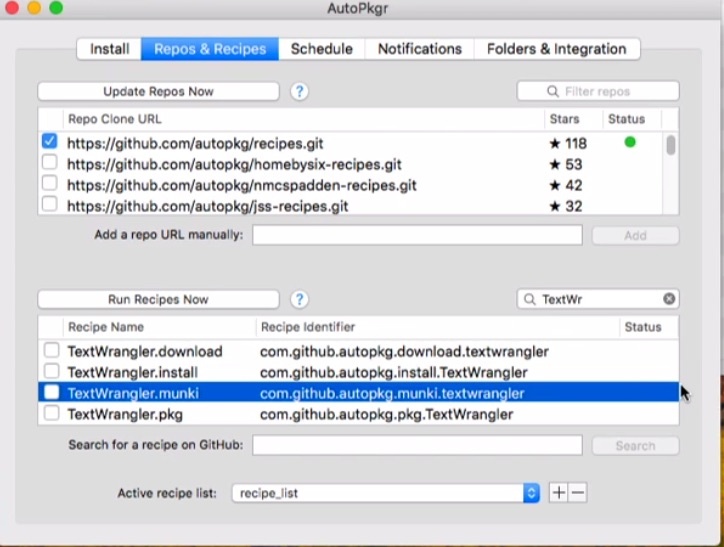Click help icon beside Run Recipes Now

pyautogui.click(x=299, y=299)
